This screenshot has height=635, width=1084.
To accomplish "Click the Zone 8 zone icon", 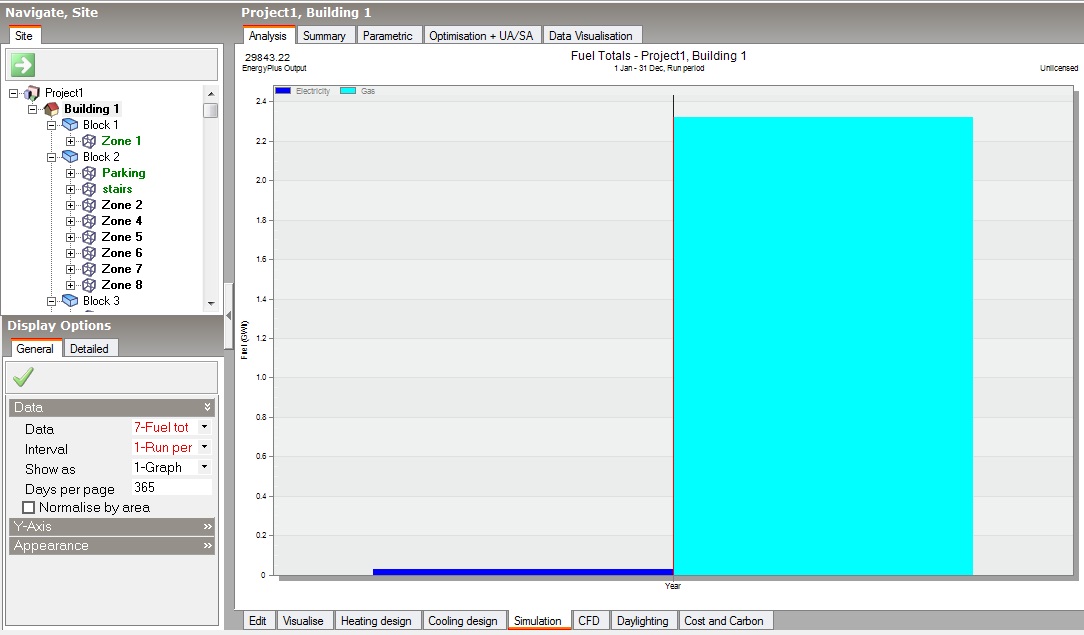I will pos(89,285).
